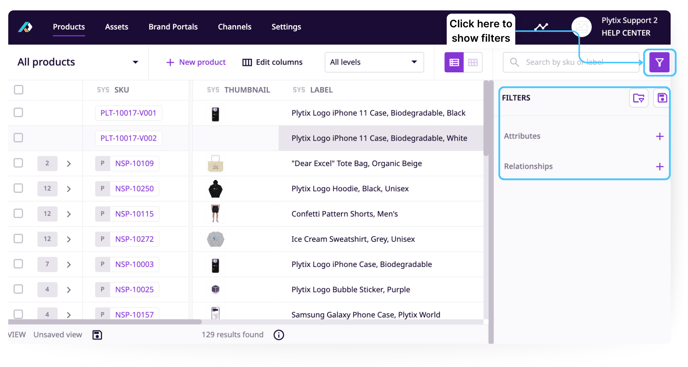
Task: Open saved filters folder icon
Action: pyautogui.click(x=638, y=98)
